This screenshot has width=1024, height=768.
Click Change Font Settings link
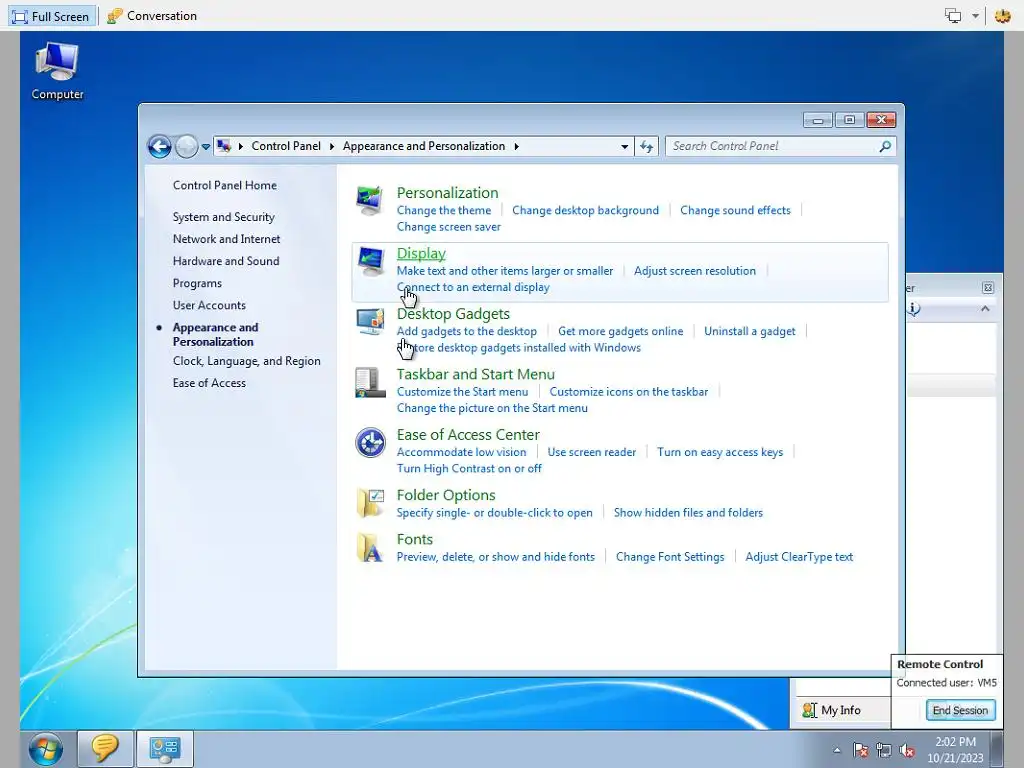click(670, 557)
